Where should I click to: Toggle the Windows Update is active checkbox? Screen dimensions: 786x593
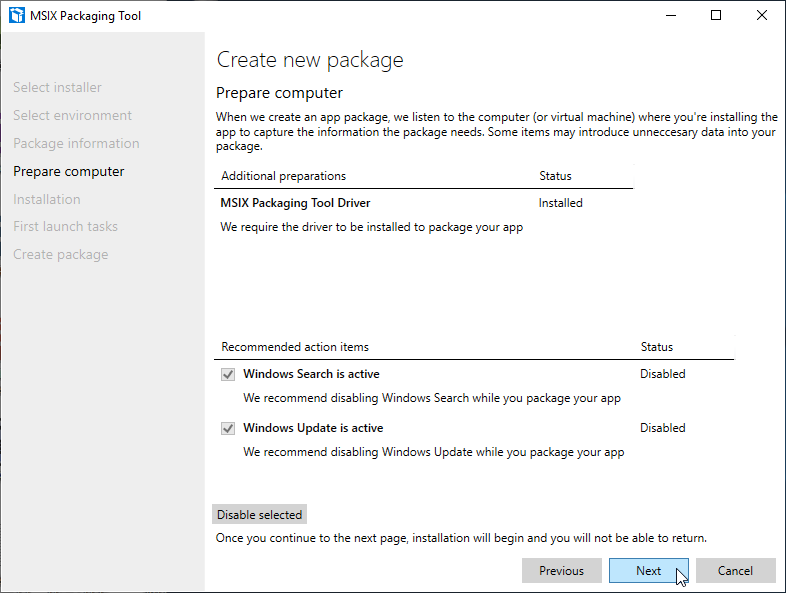coord(227,428)
